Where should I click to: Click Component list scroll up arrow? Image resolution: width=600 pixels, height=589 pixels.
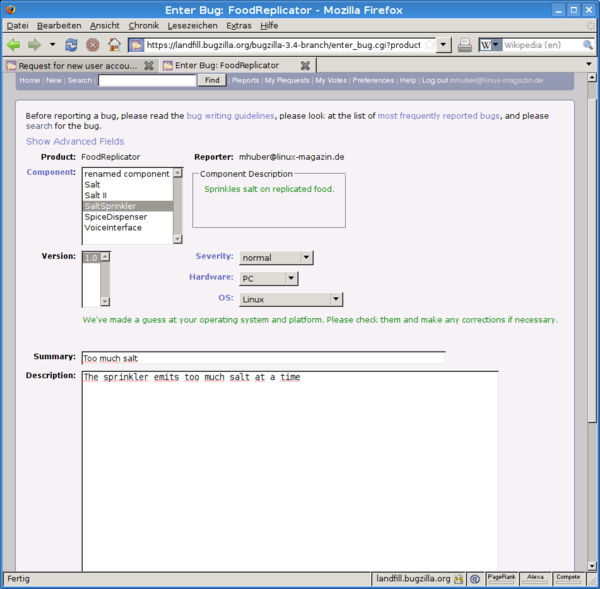coord(177,173)
